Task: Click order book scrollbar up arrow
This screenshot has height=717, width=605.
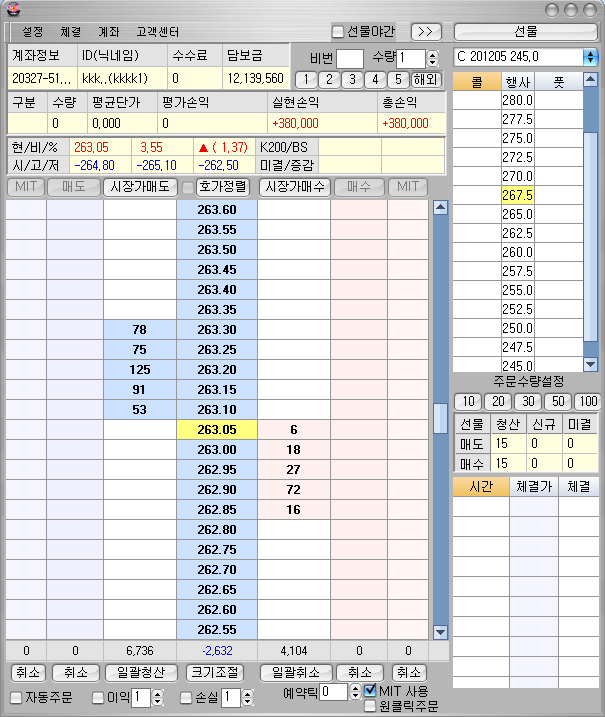Action: click(x=440, y=208)
